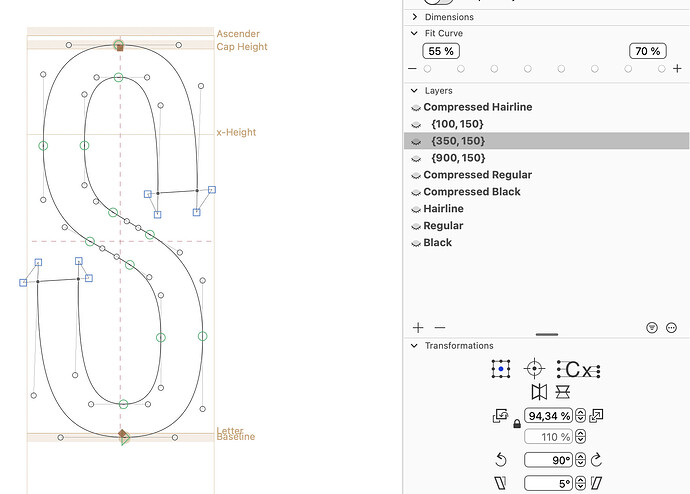The width and height of the screenshot is (690, 494).
Task: Toggle visibility eye of Compressed Hairline layer
Action: tap(415, 107)
